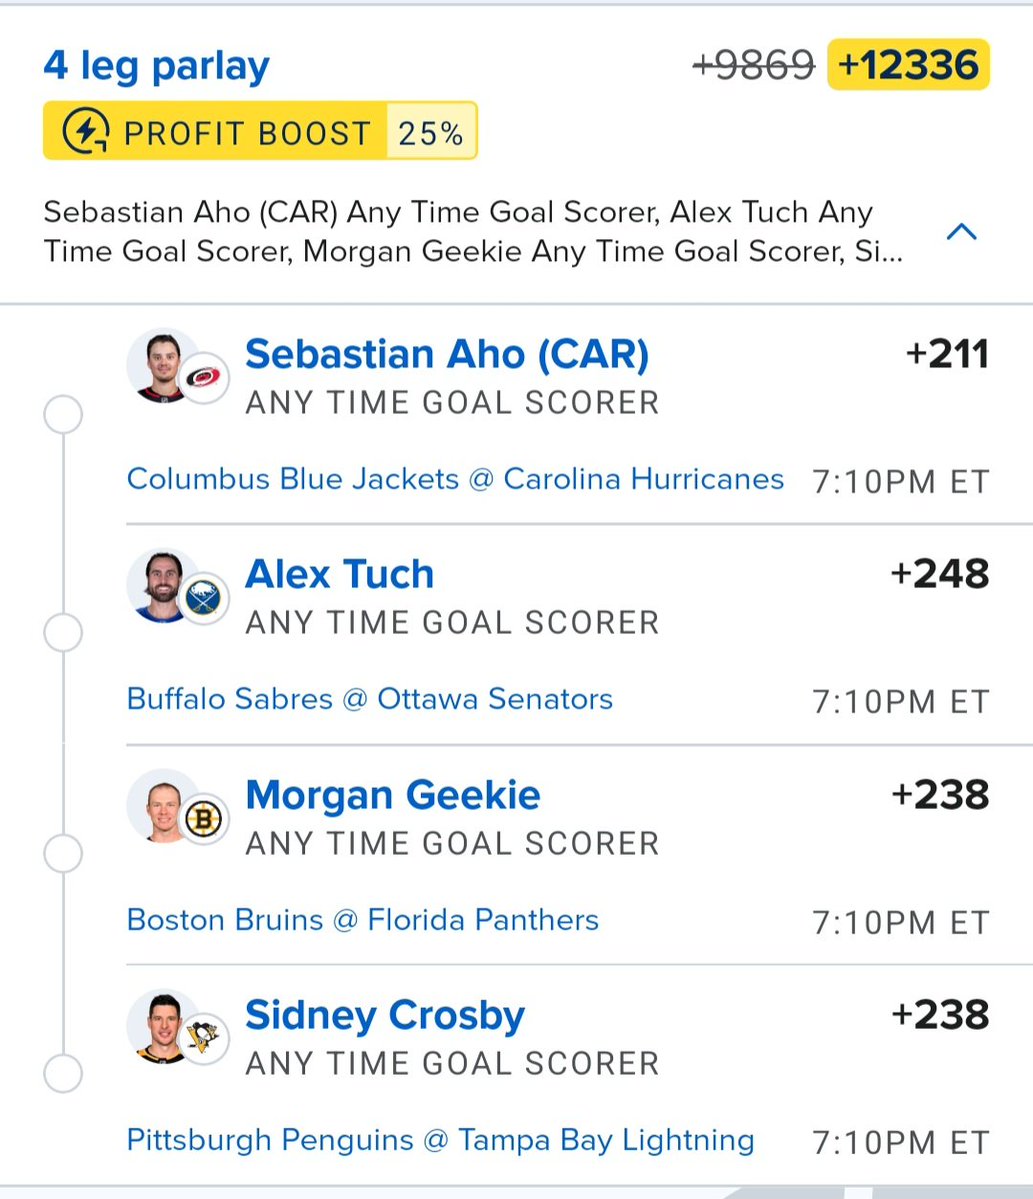Click the leg status circle beside Morgan Geekie
Screen dimensions: 1033x1199
[x=63, y=854]
